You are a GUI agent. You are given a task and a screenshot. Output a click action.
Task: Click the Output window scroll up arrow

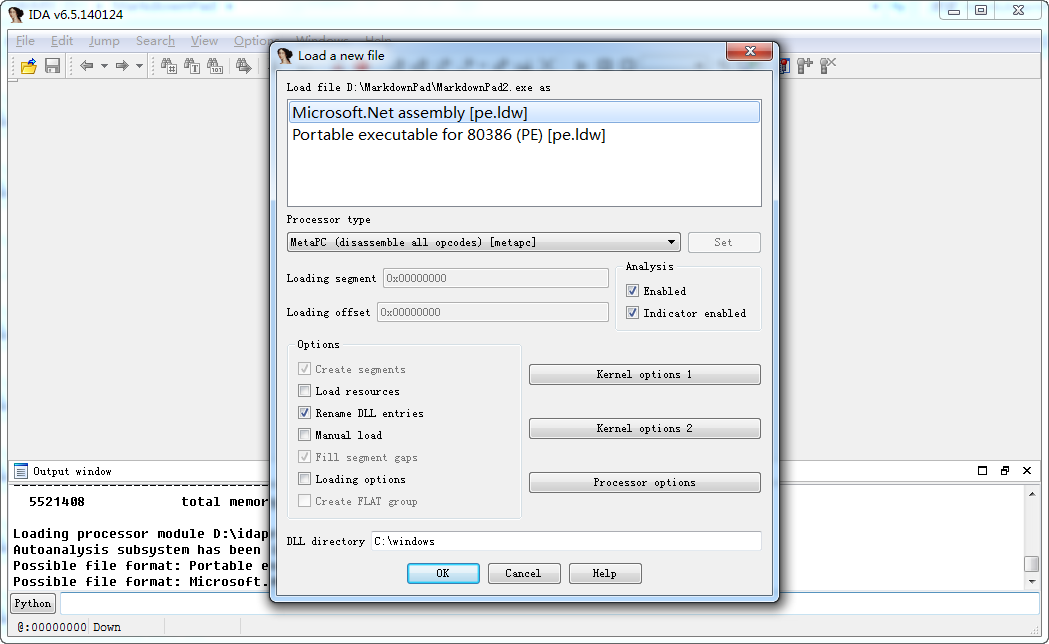coord(1032,494)
